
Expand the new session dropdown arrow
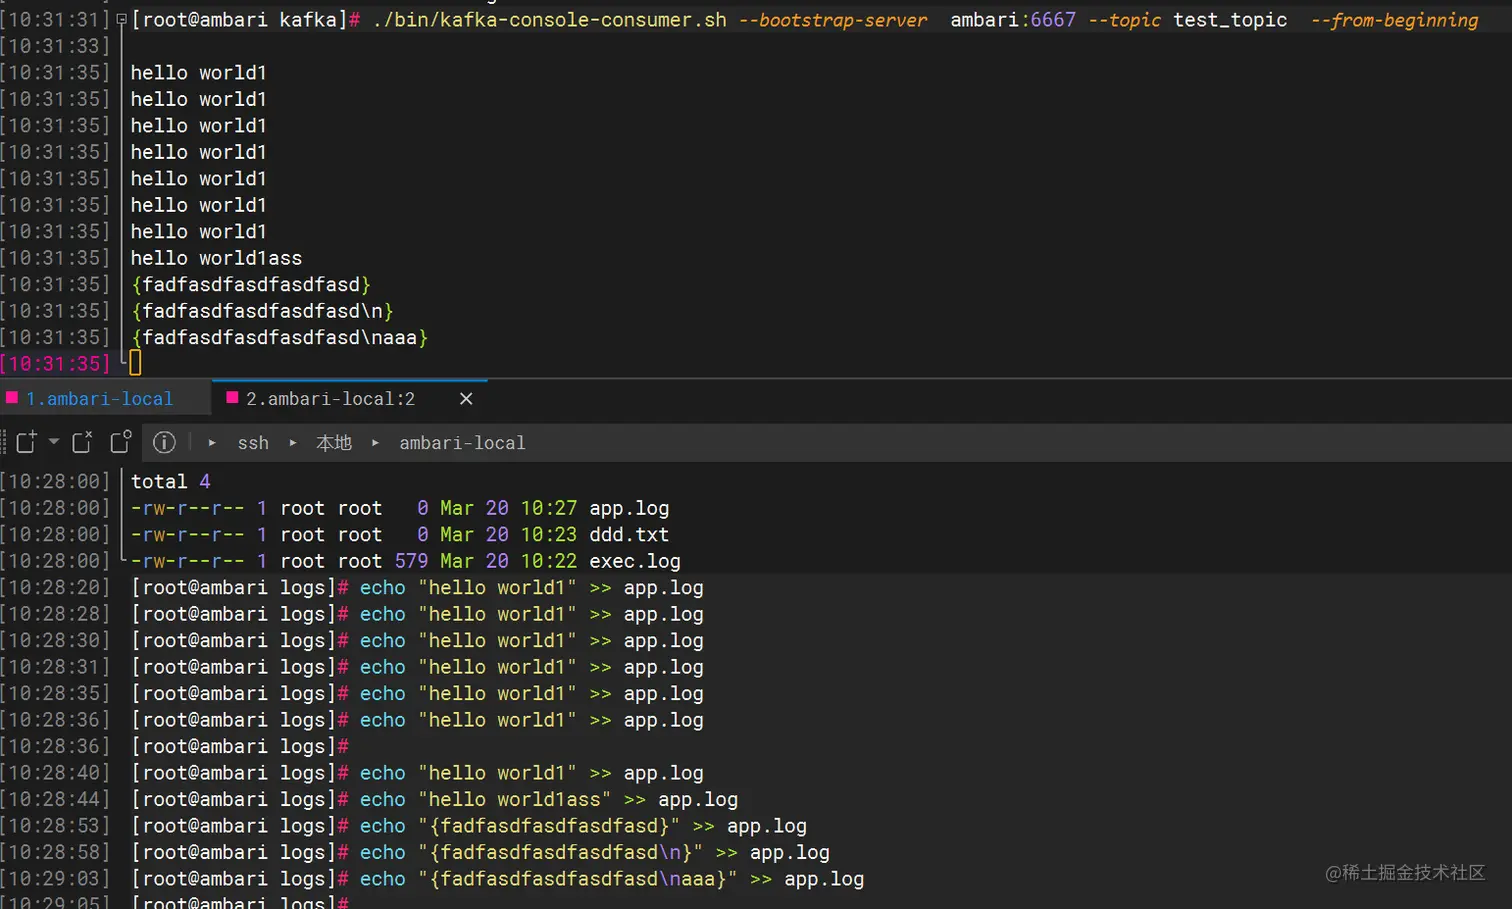point(54,441)
